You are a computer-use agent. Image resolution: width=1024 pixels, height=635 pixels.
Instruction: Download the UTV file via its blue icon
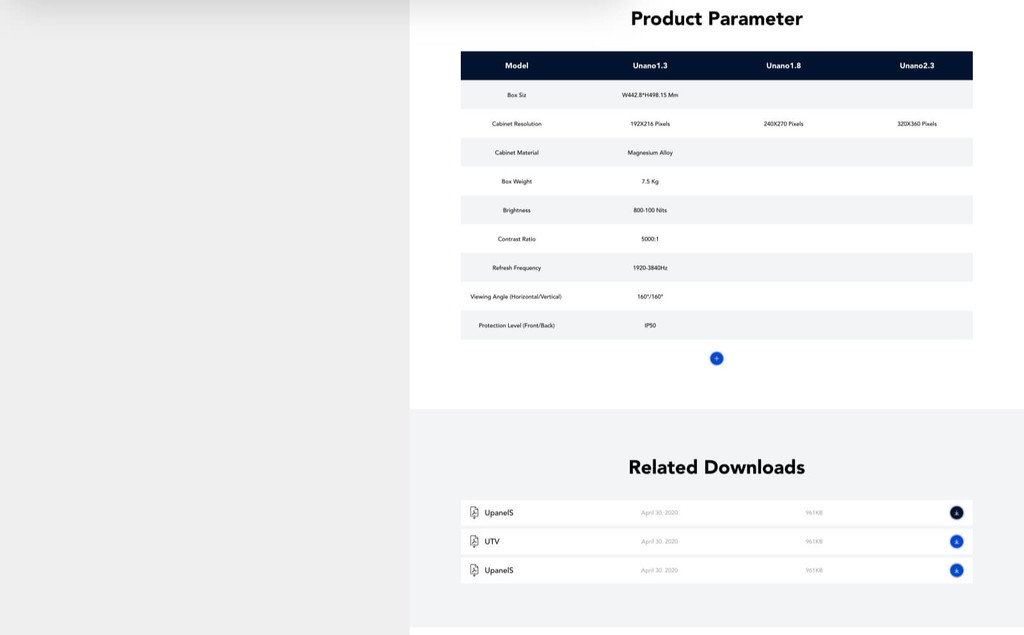pos(956,542)
